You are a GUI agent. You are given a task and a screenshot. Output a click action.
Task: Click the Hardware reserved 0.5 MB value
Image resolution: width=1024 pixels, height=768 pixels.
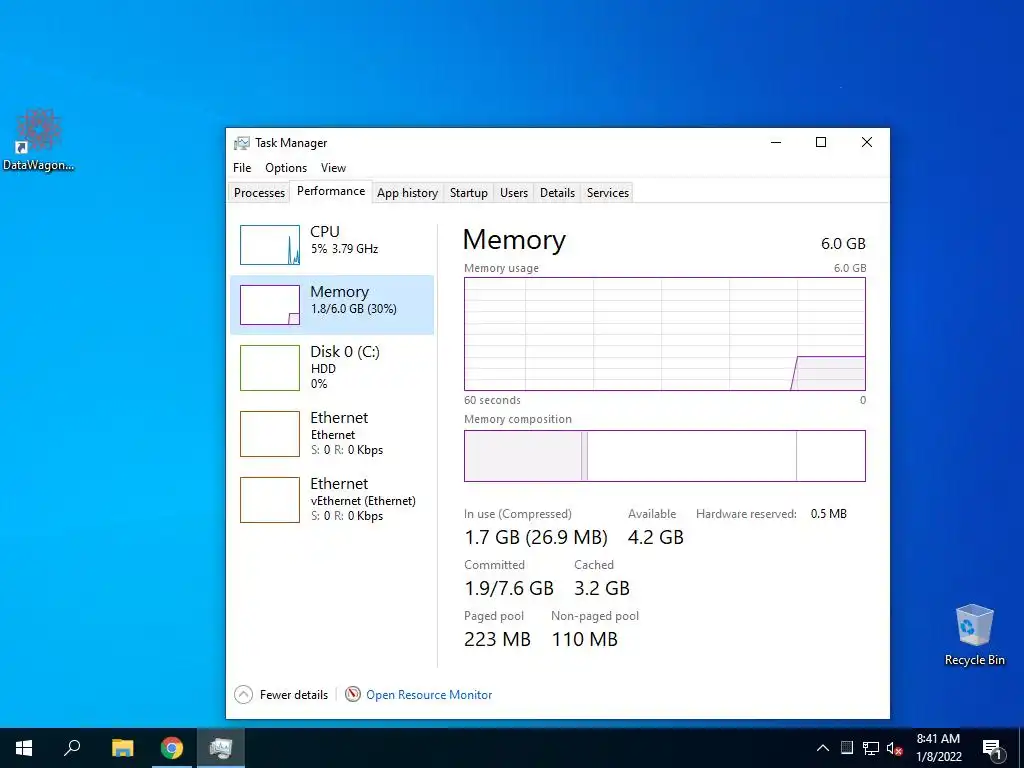[829, 514]
